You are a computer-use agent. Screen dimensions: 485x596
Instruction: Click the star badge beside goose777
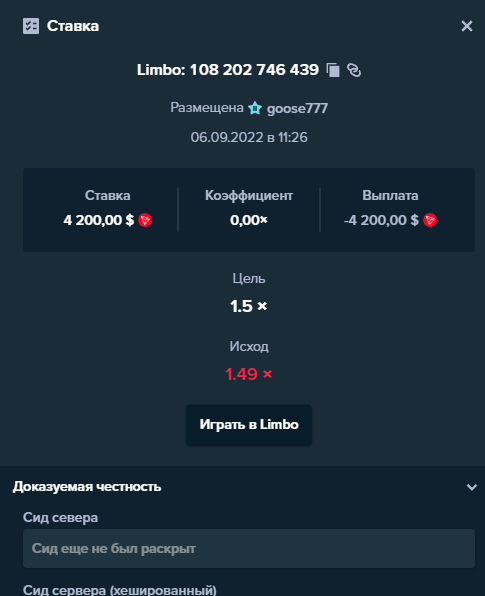point(255,108)
